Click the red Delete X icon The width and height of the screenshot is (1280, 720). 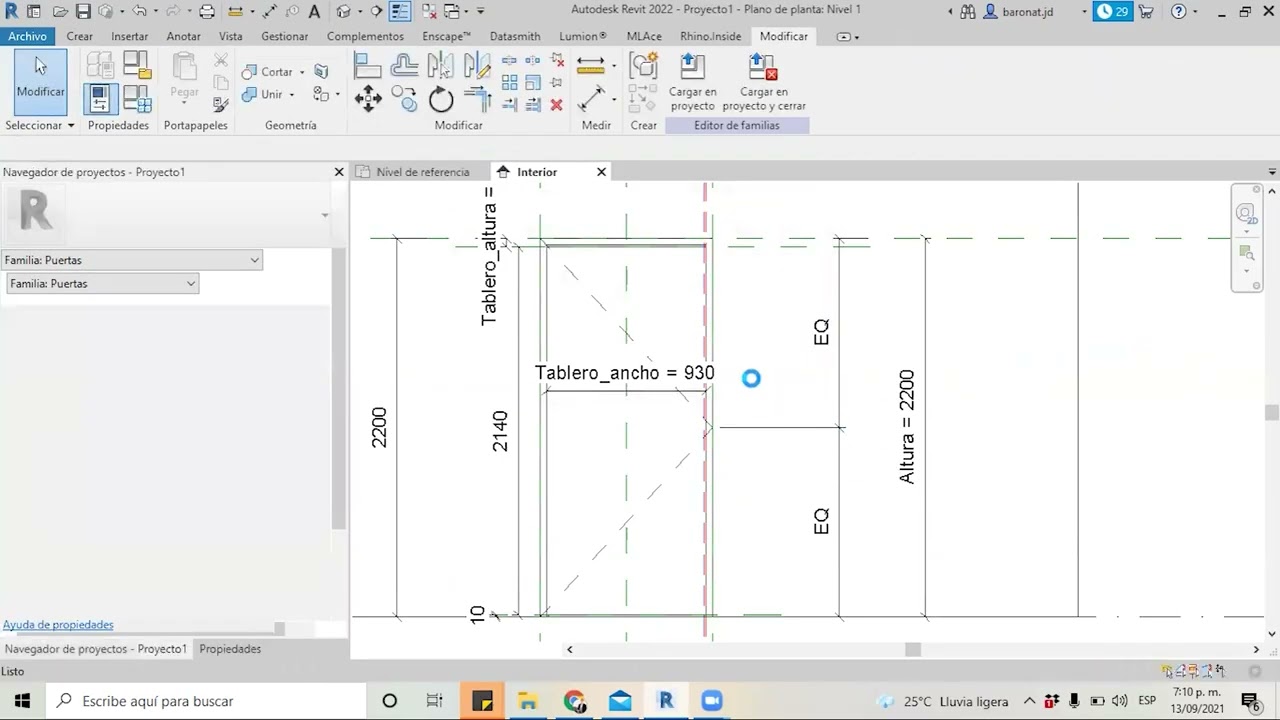coord(556,105)
